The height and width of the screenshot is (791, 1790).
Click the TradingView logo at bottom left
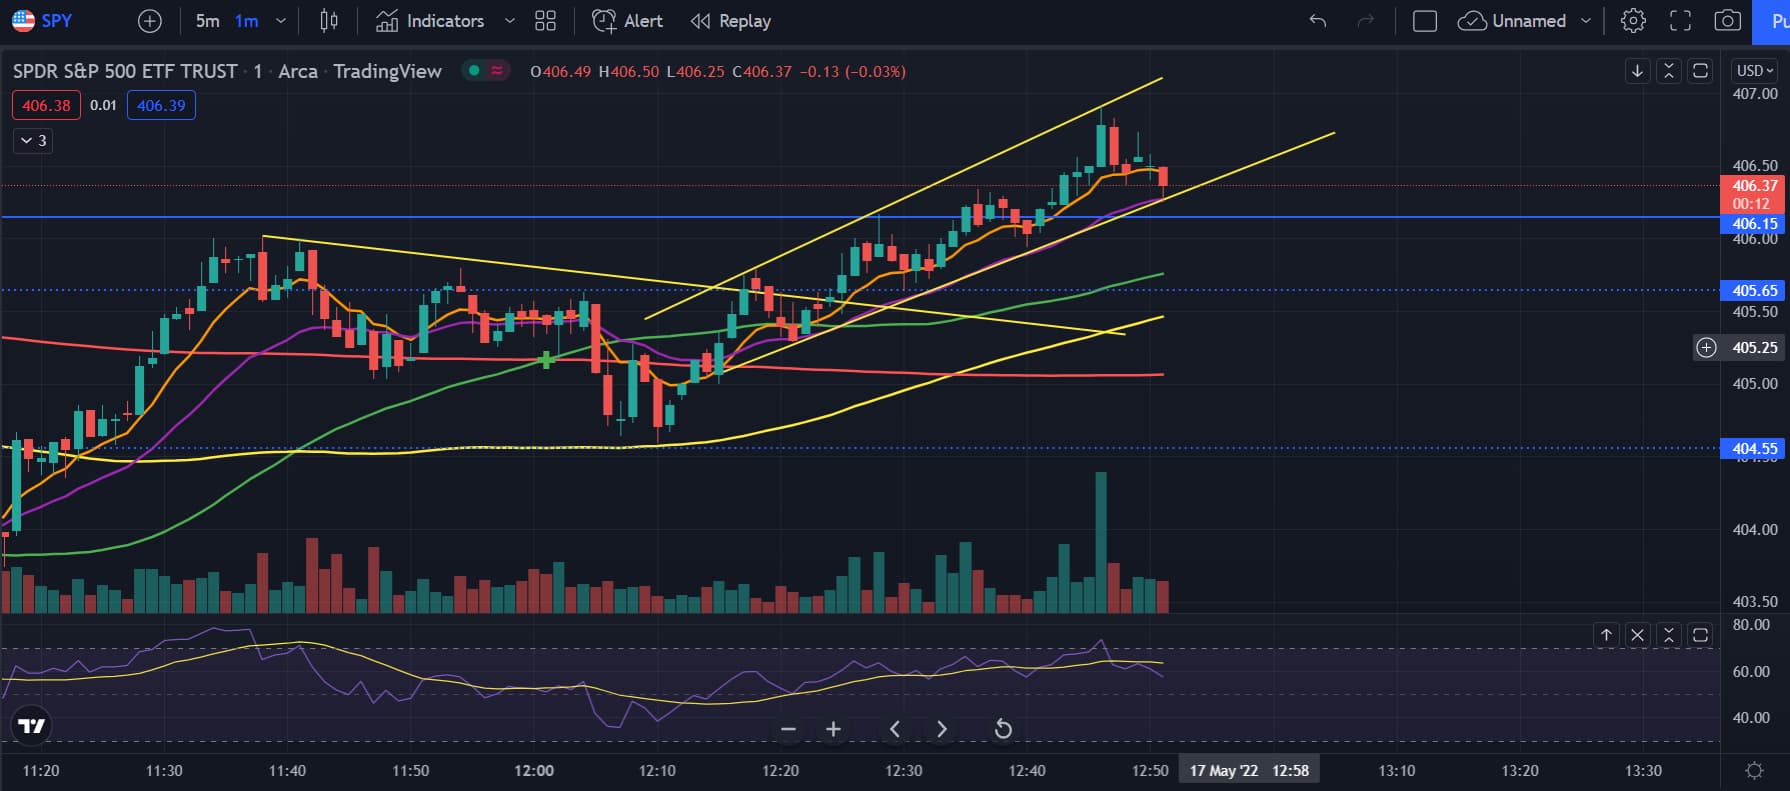[32, 726]
